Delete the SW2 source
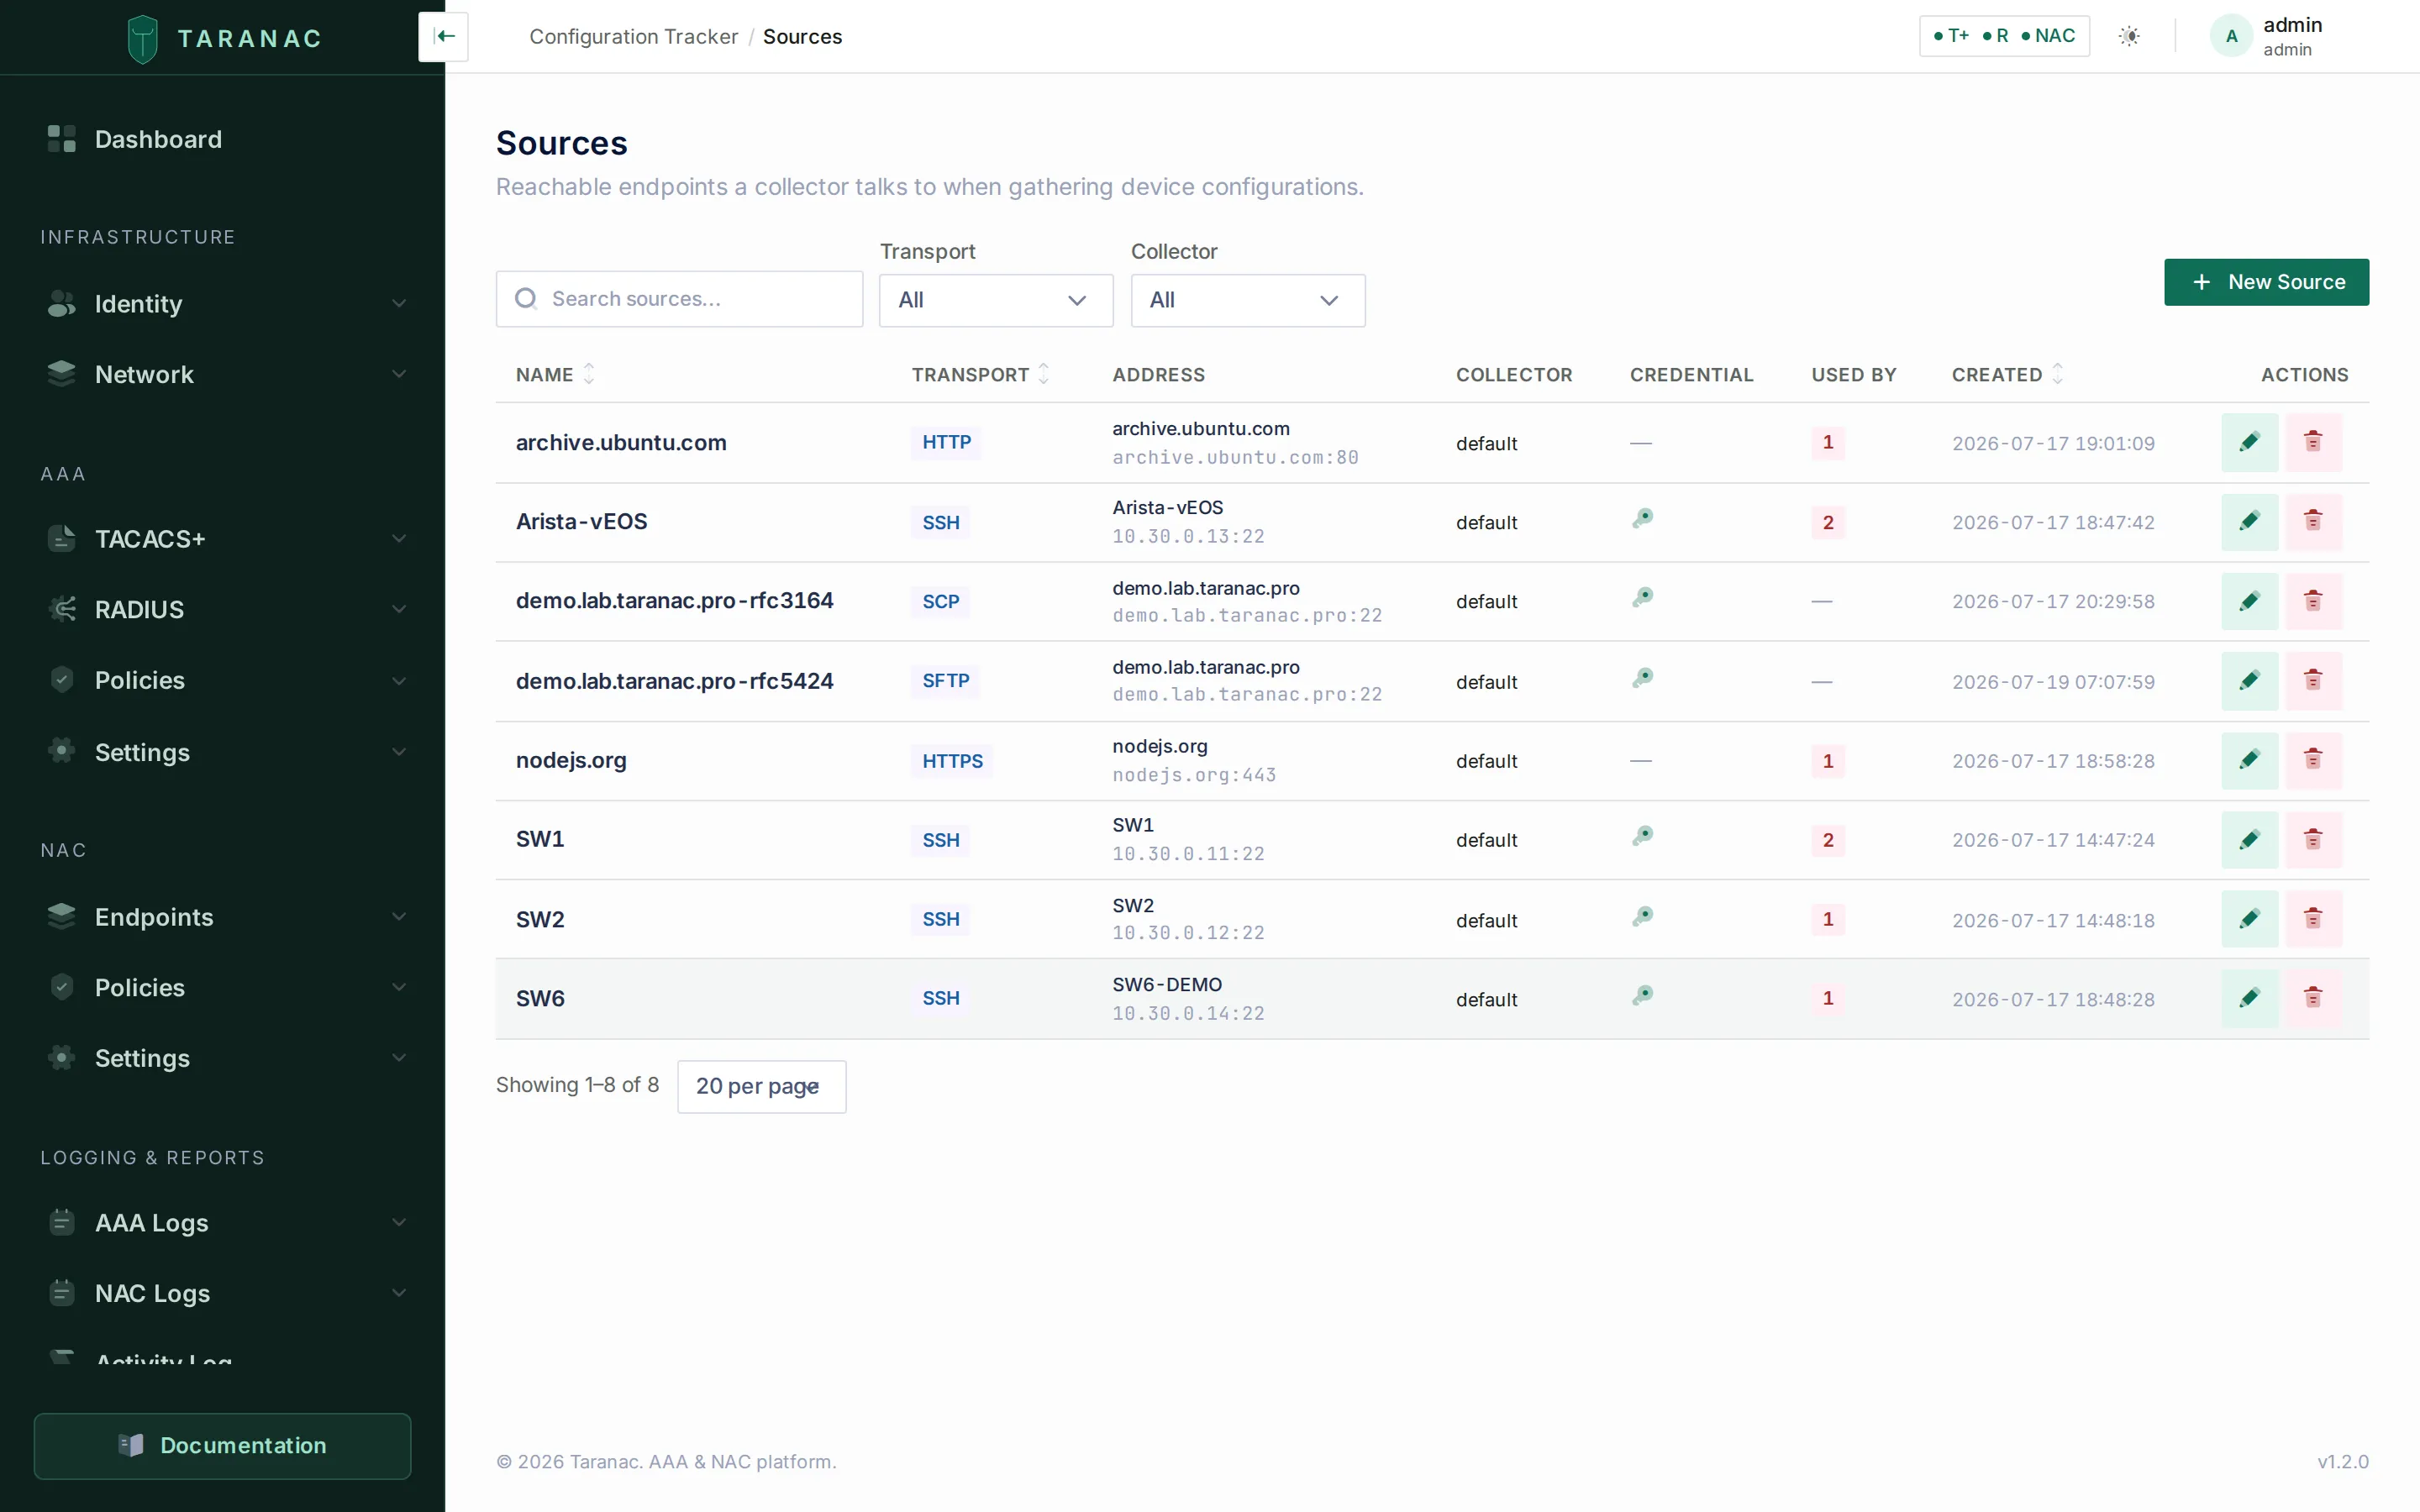Viewport: 2420px width, 1512px height. click(2312, 919)
